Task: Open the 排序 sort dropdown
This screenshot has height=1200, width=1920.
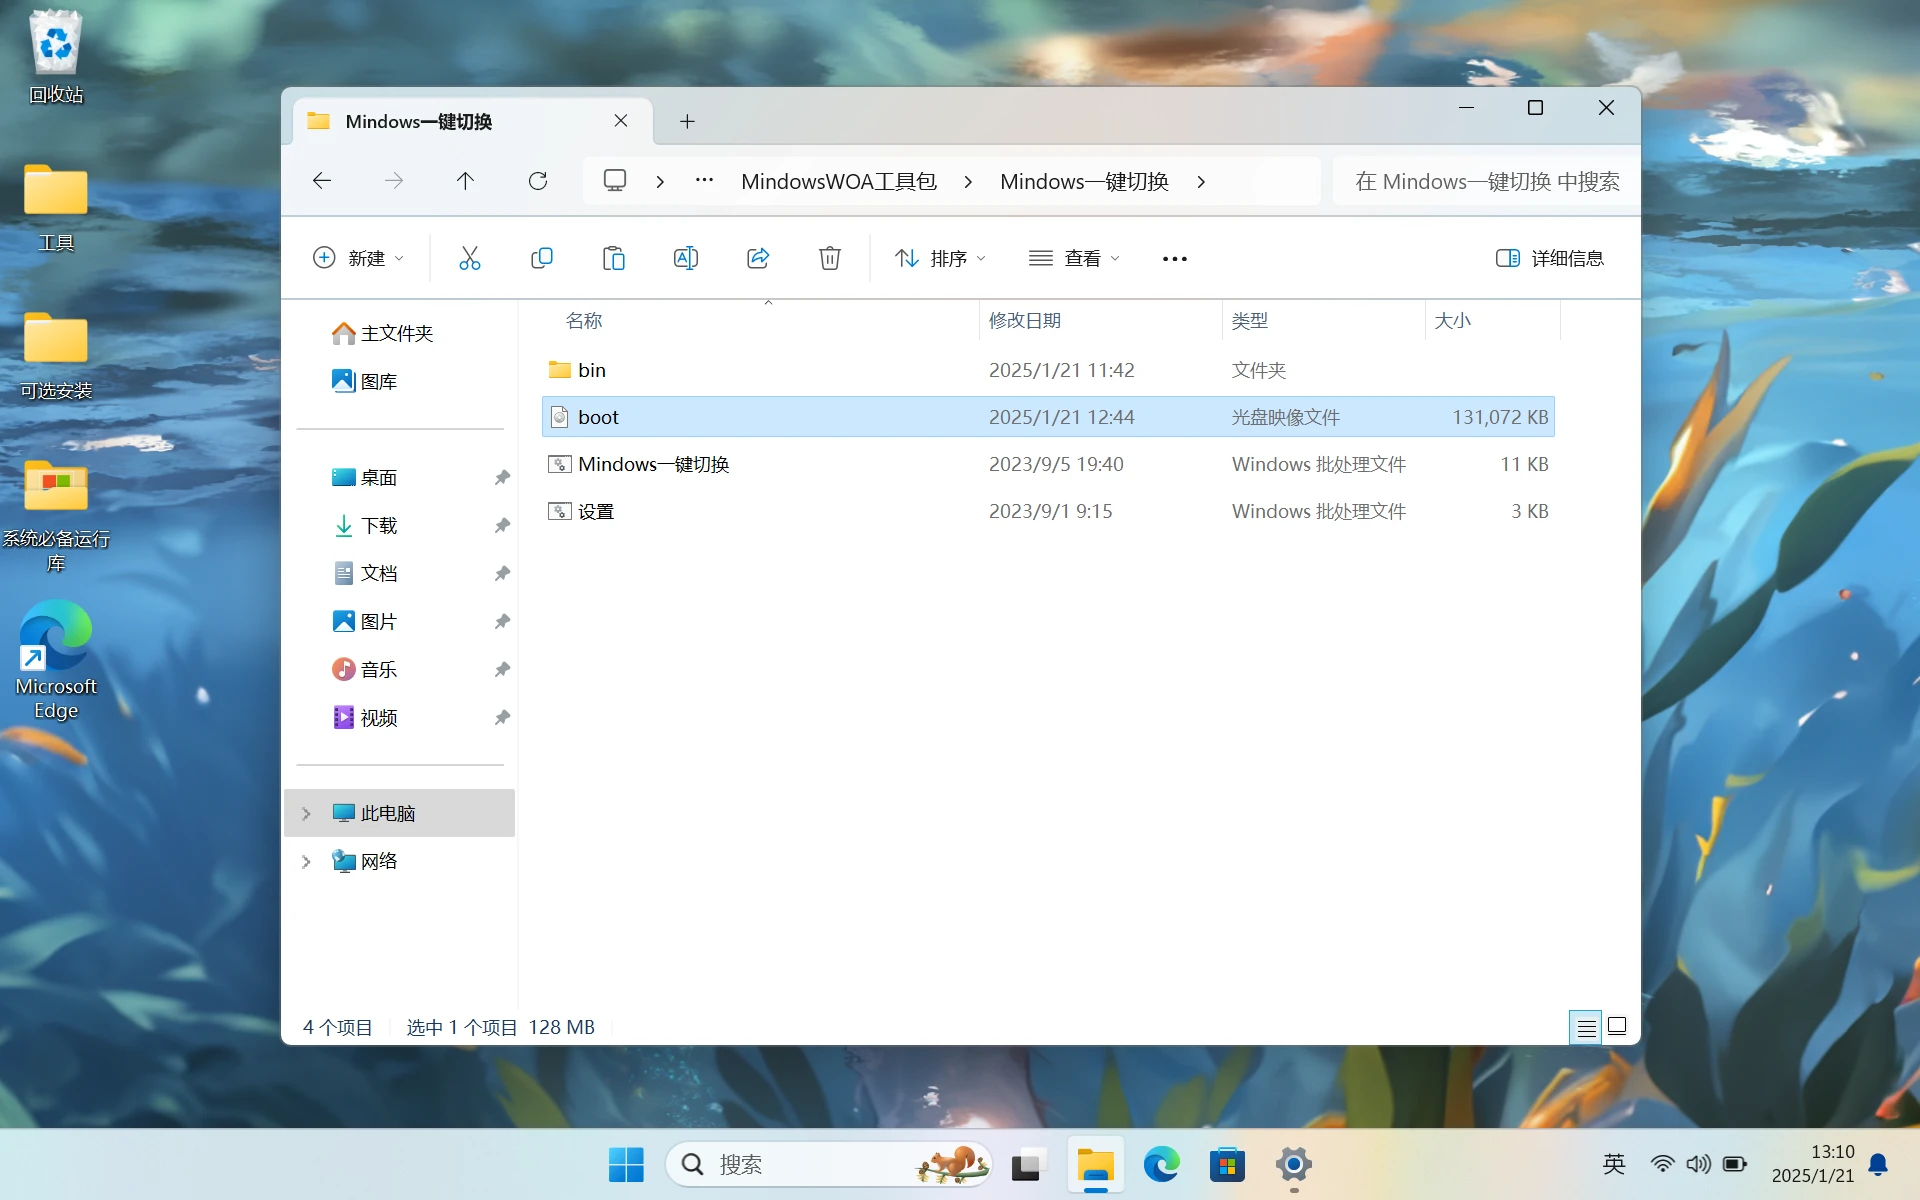Action: tap(940, 258)
